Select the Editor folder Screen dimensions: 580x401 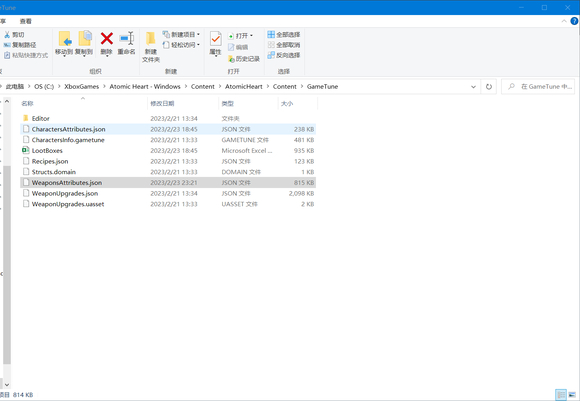point(168,118)
